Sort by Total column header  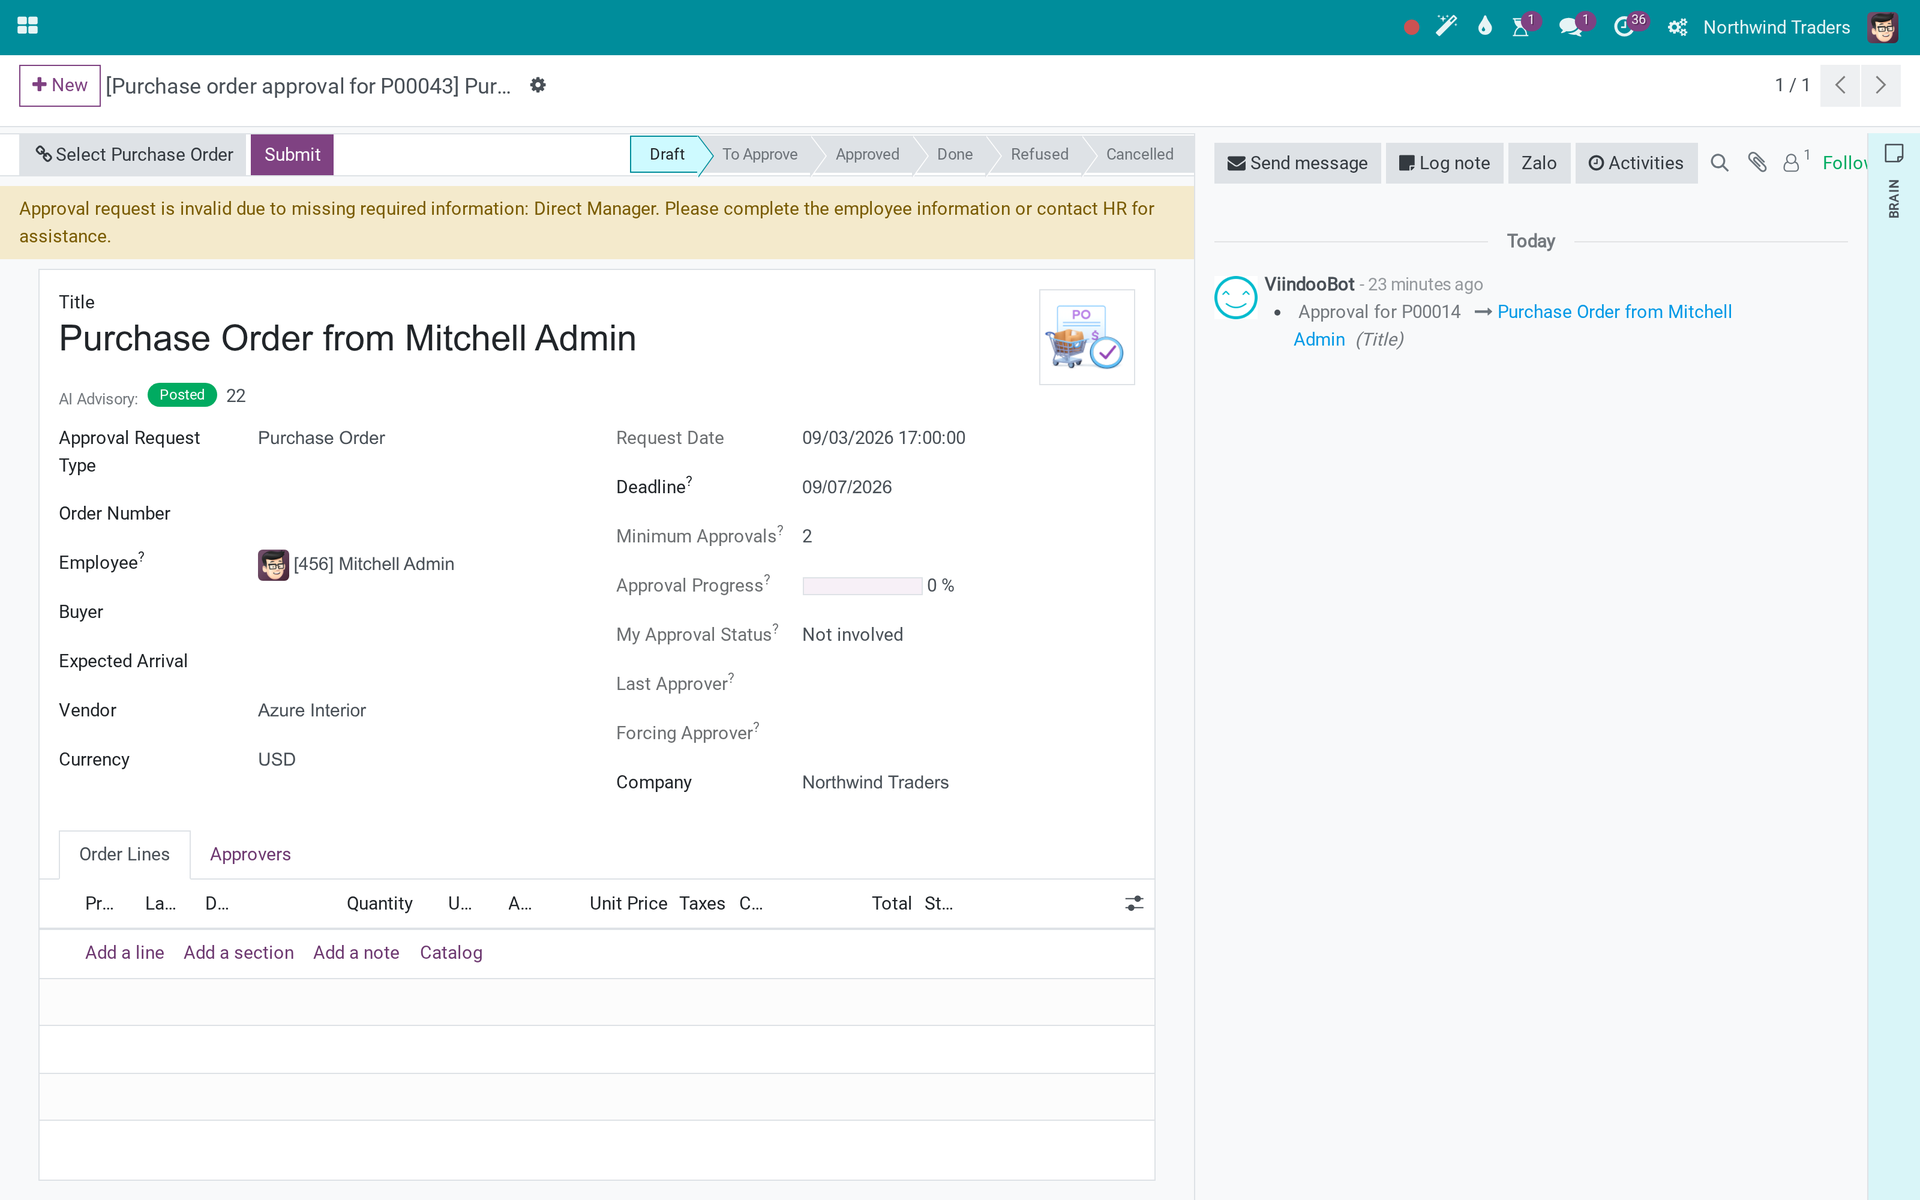[891, 904]
